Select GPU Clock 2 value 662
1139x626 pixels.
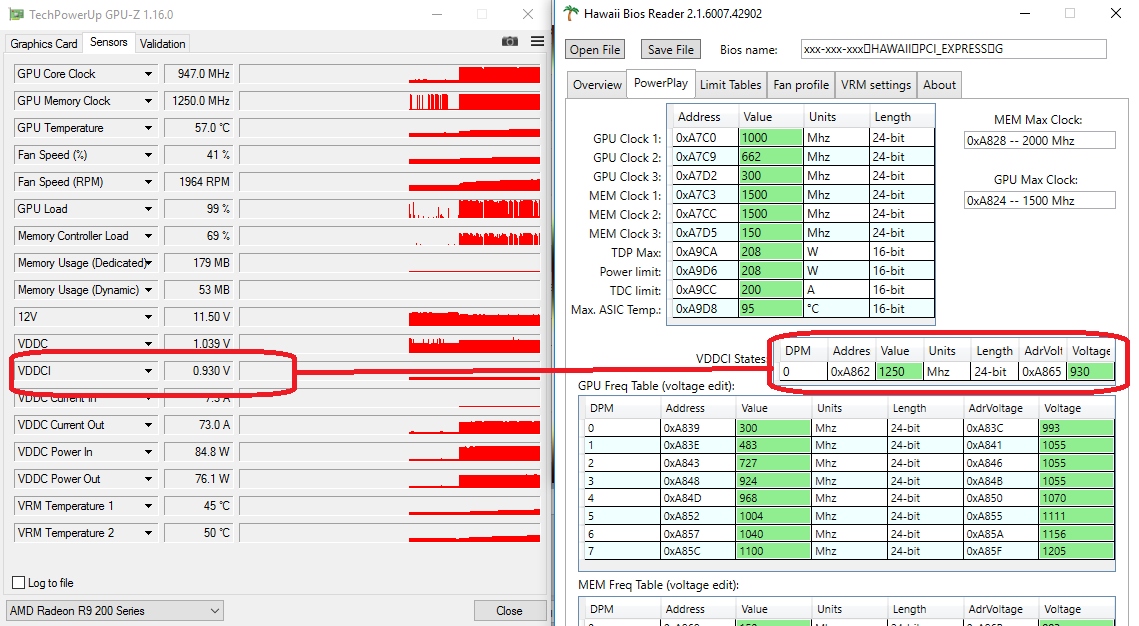(x=771, y=157)
